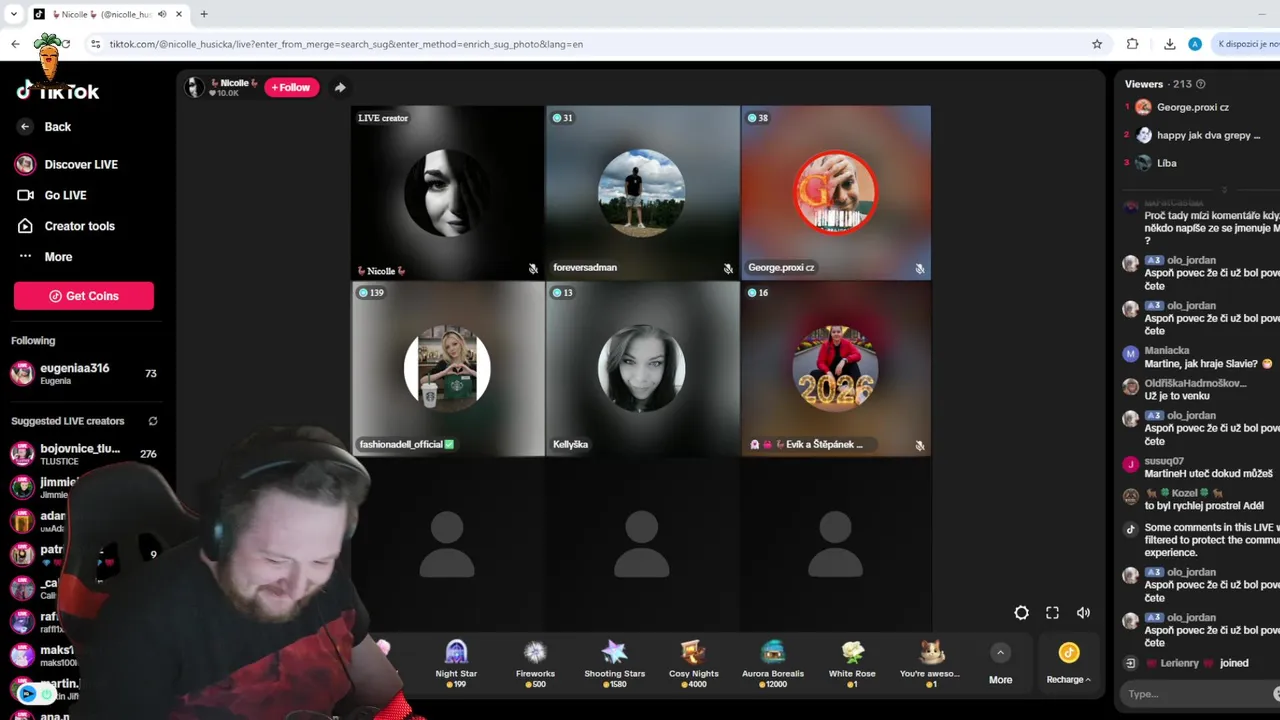Open fashionadell_official guest tile
This screenshot has width=1280, height=720.
447,369
